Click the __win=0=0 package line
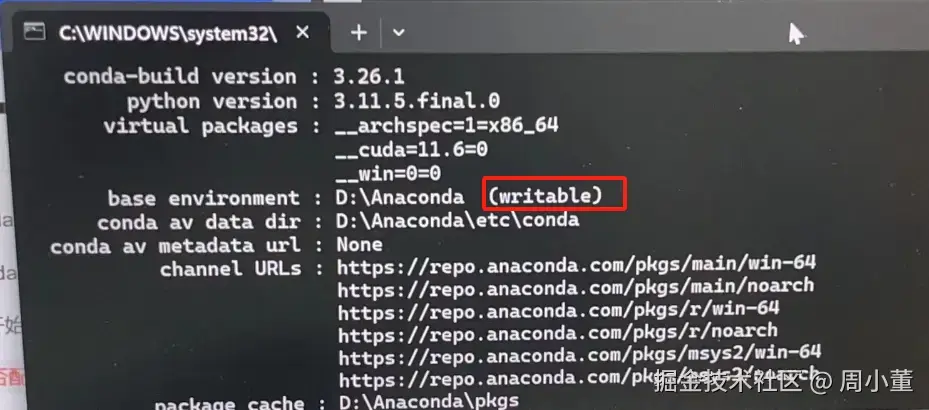 [x=388, y=174]
